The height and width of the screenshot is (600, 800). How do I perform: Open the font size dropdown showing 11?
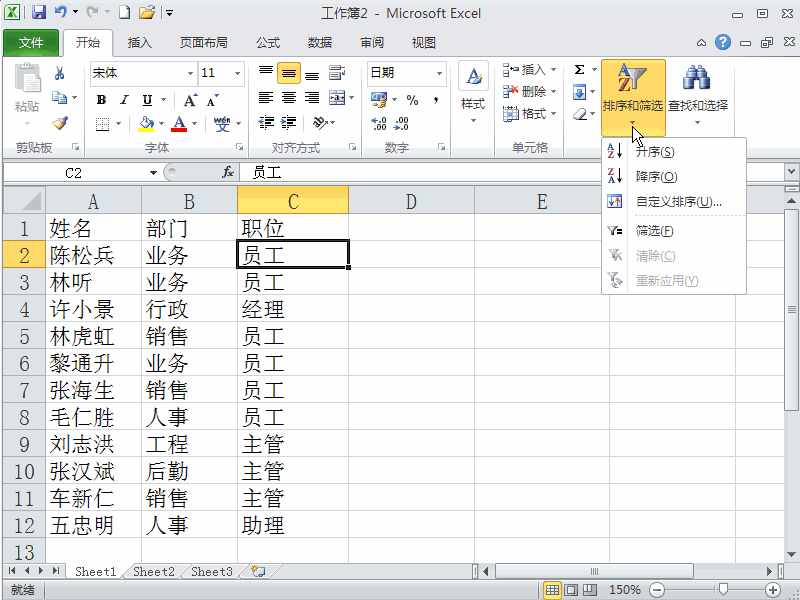pos(237,73)
